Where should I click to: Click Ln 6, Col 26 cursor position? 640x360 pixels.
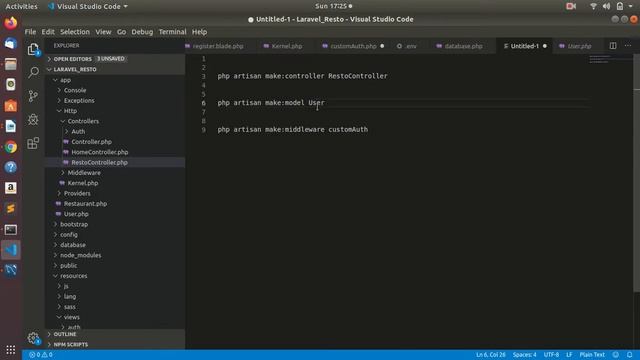[491, 355]
